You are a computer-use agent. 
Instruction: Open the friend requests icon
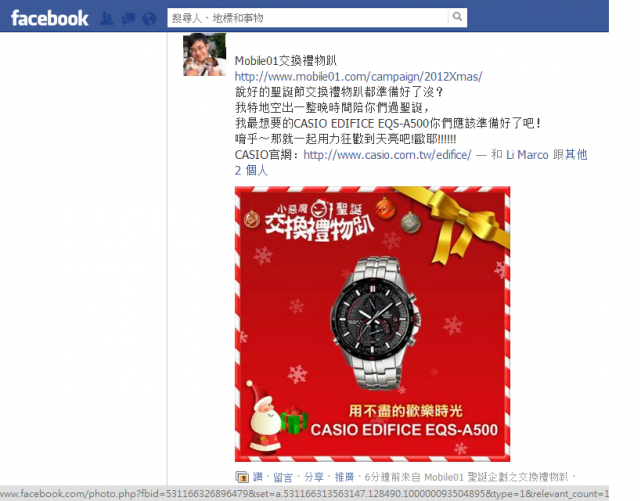point(107,18)
